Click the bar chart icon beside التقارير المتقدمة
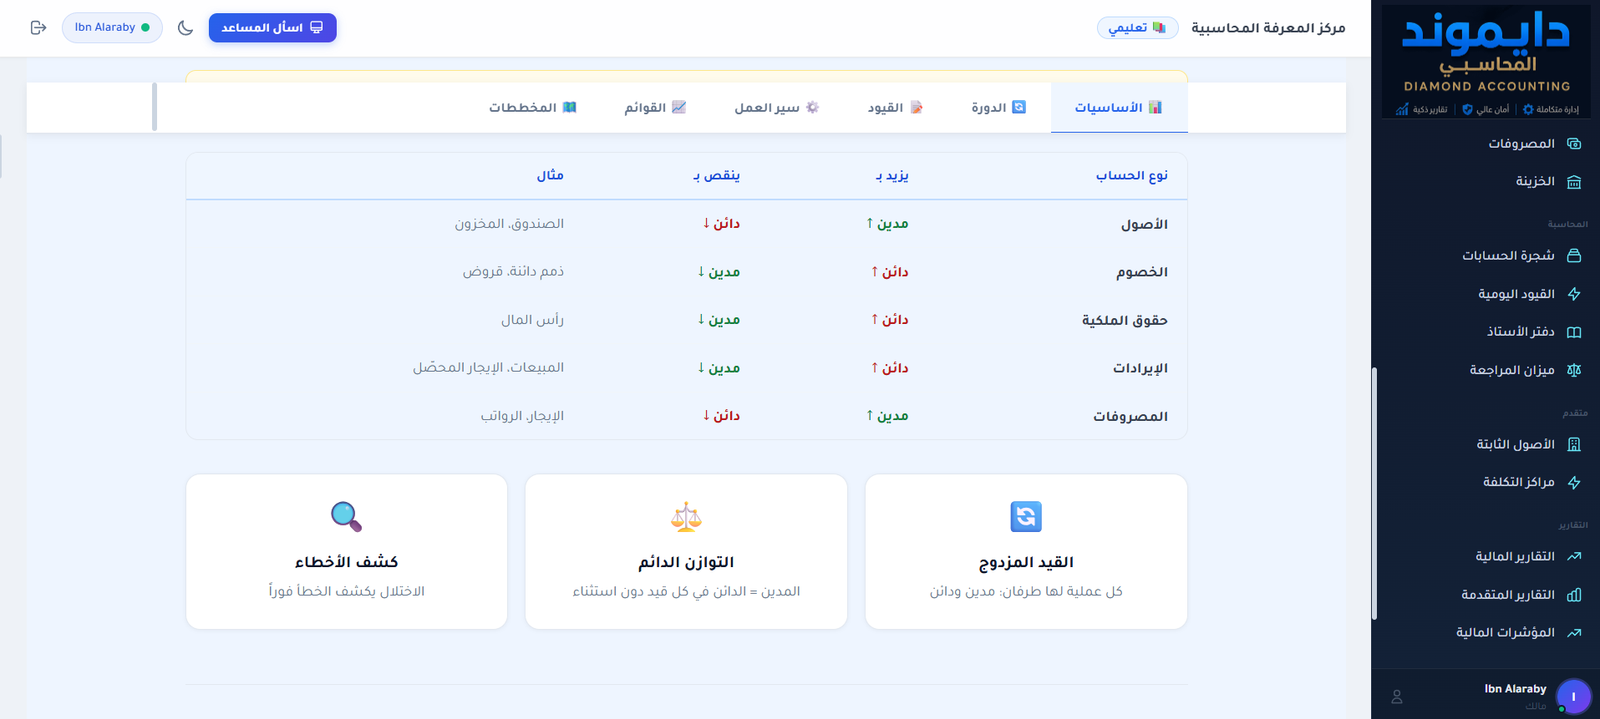Image resolution: width=1600 pixels, height=719 pixels. [1574, 594]
